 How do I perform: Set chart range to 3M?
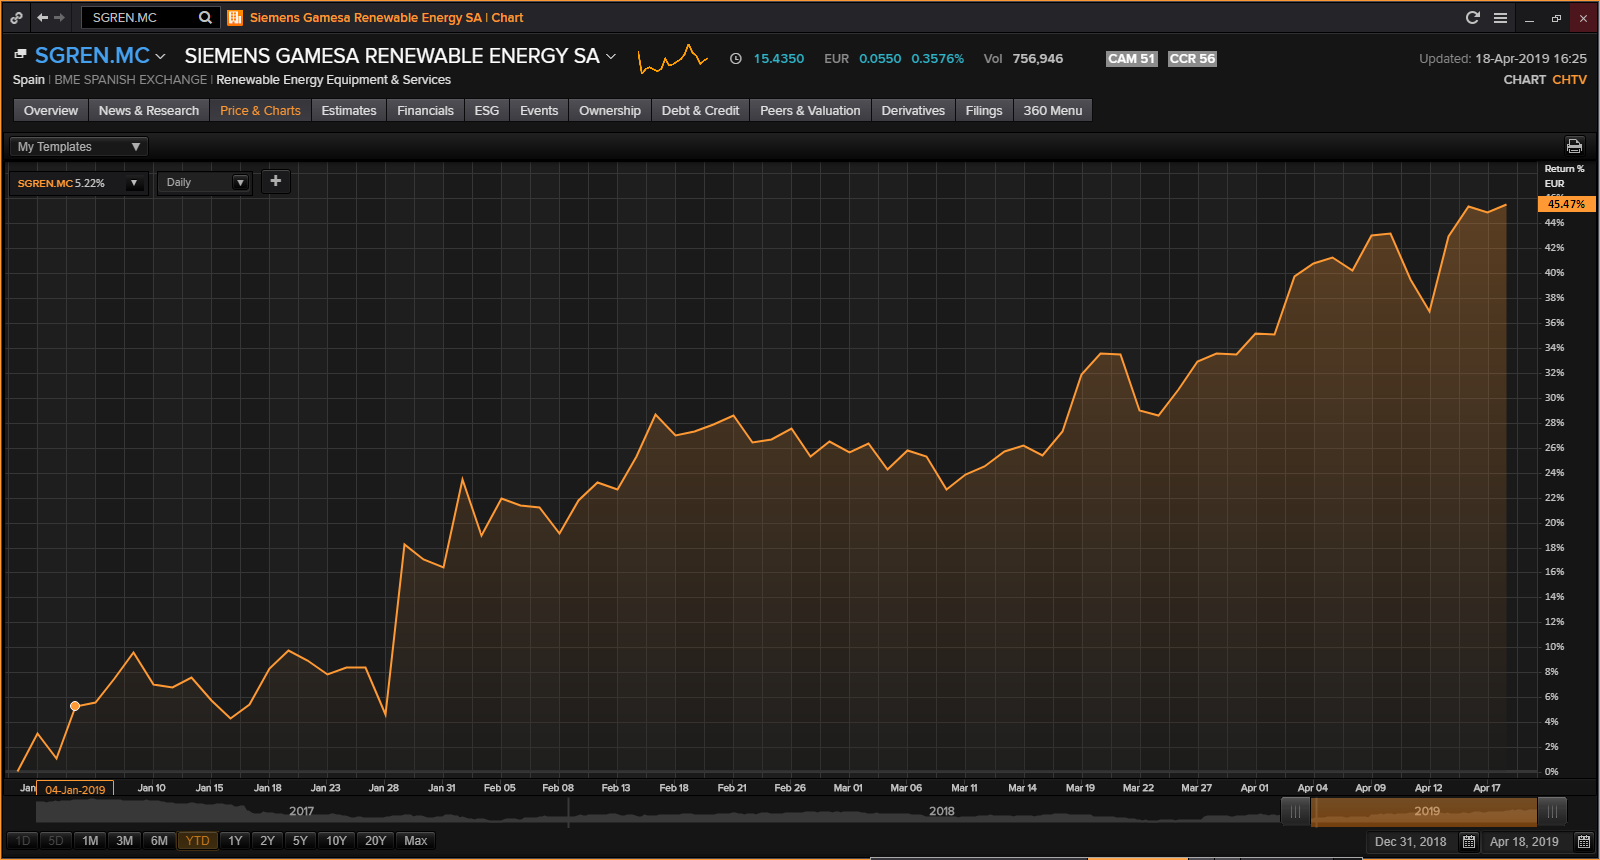124,841
